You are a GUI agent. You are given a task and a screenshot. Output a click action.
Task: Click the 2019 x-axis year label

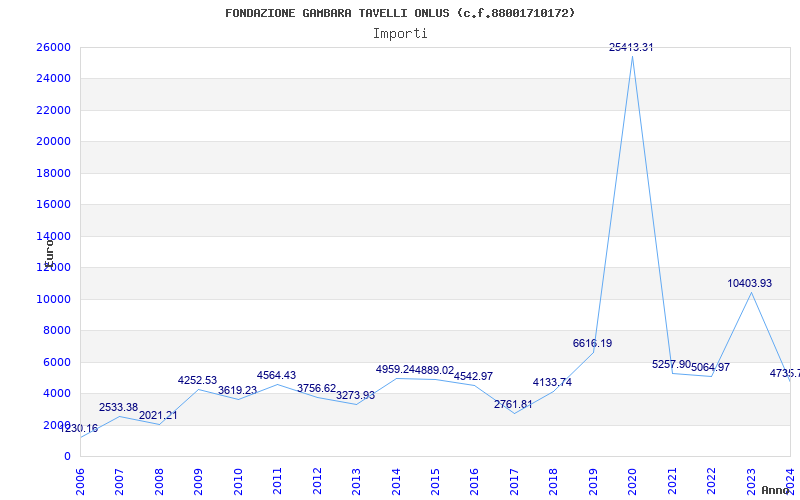pos(593,482)
